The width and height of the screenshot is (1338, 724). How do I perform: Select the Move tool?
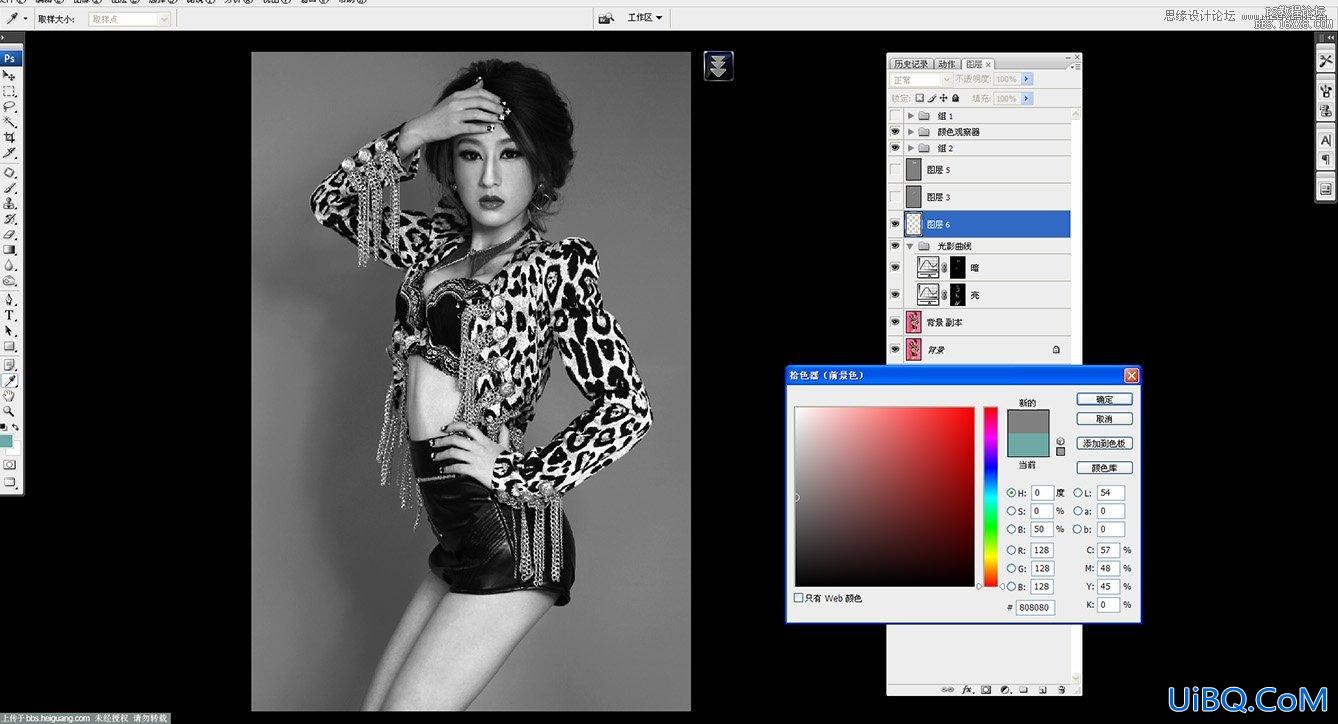[10, 75]
